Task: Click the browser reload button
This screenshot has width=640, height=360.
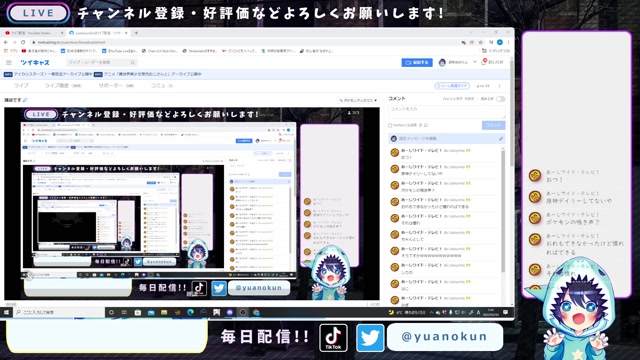Action: [23, 42]
